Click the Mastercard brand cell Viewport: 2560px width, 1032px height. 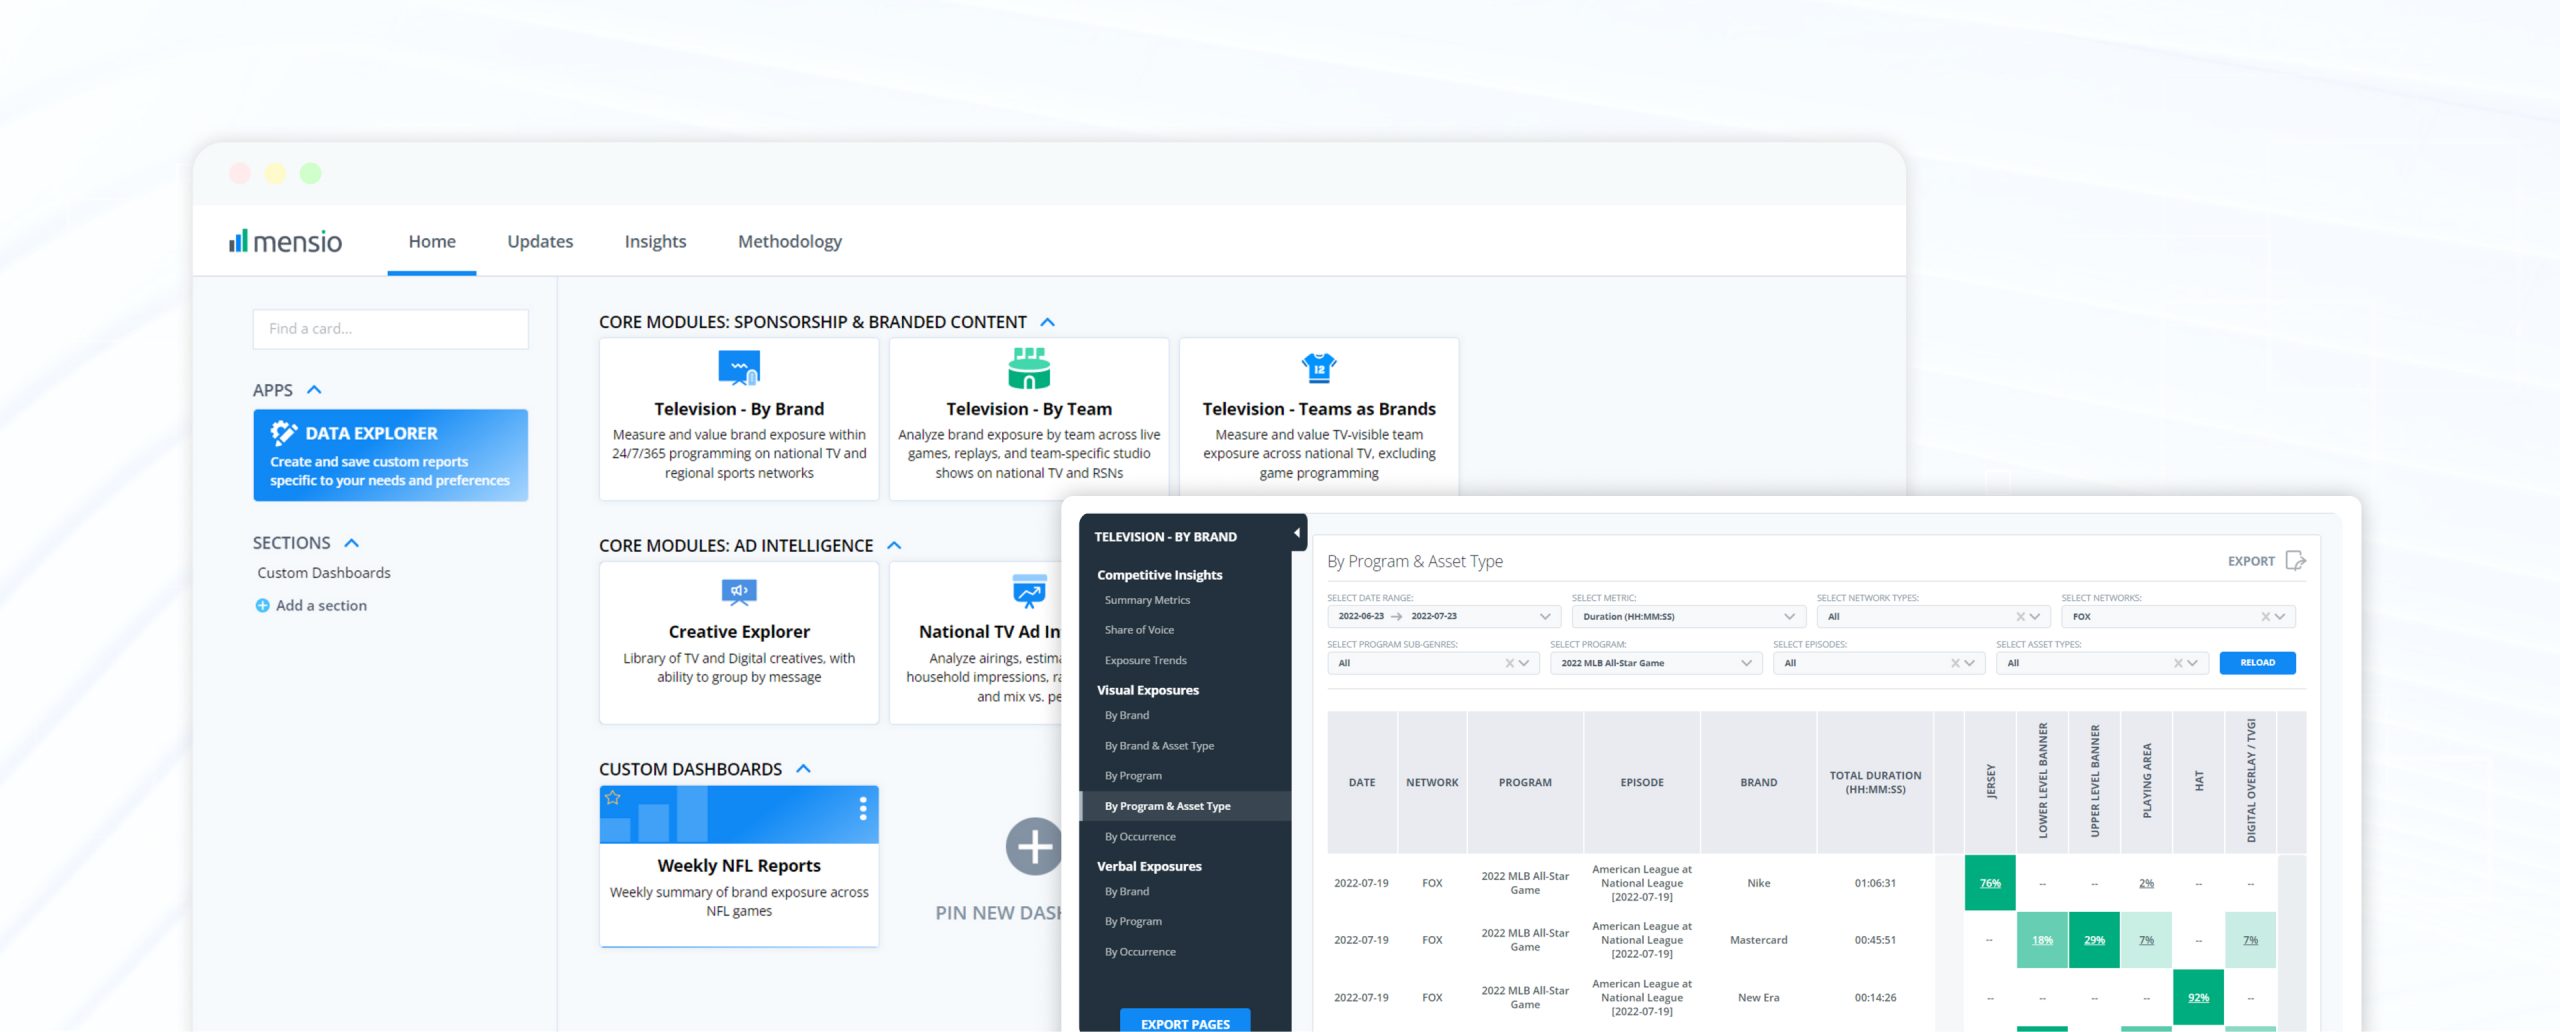1758,940
